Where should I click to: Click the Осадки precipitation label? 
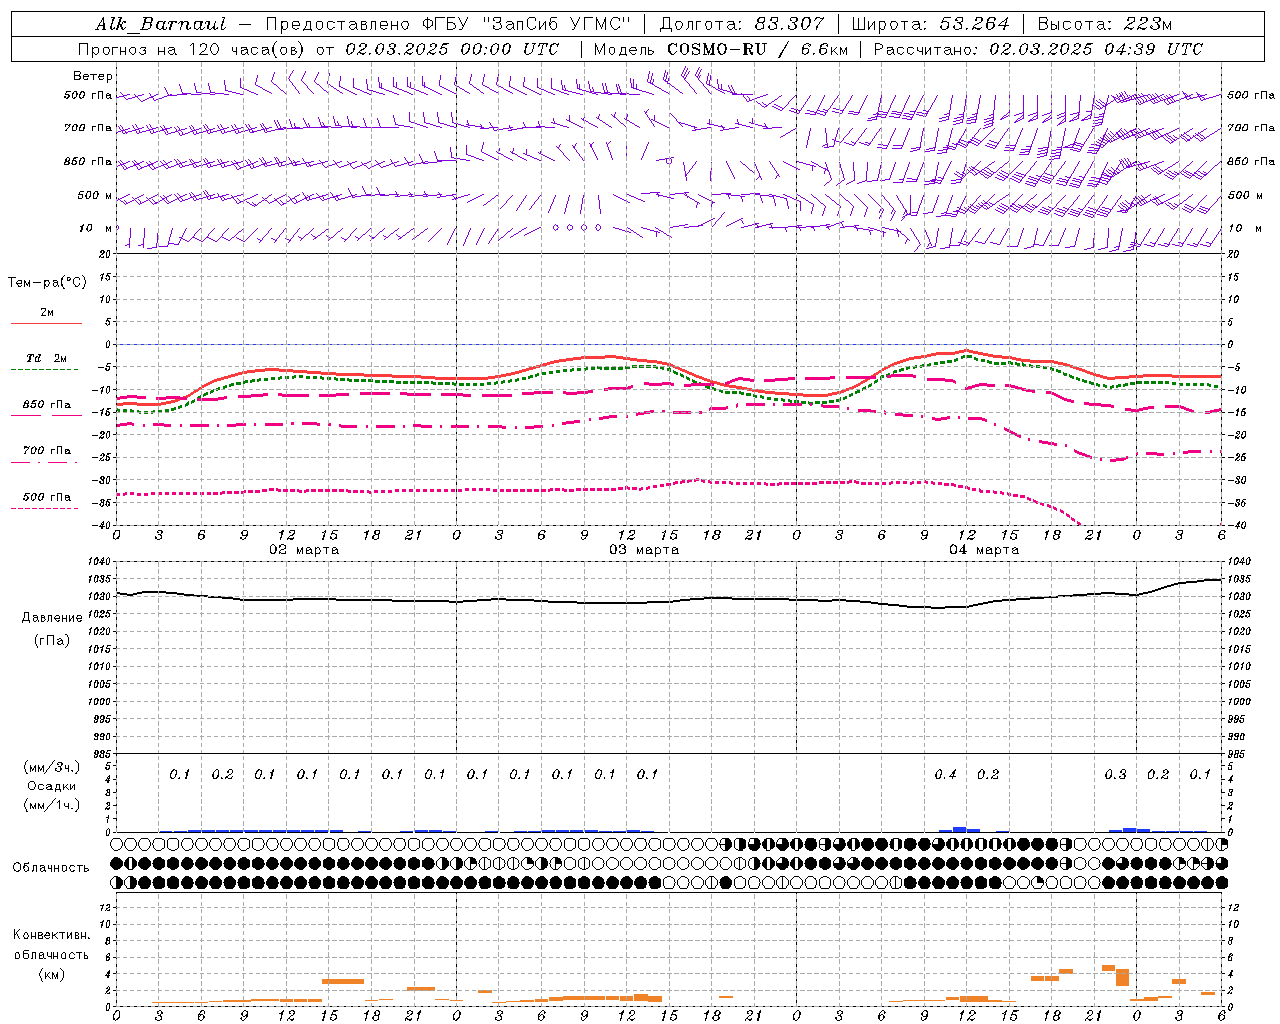[x=52, y=786]
